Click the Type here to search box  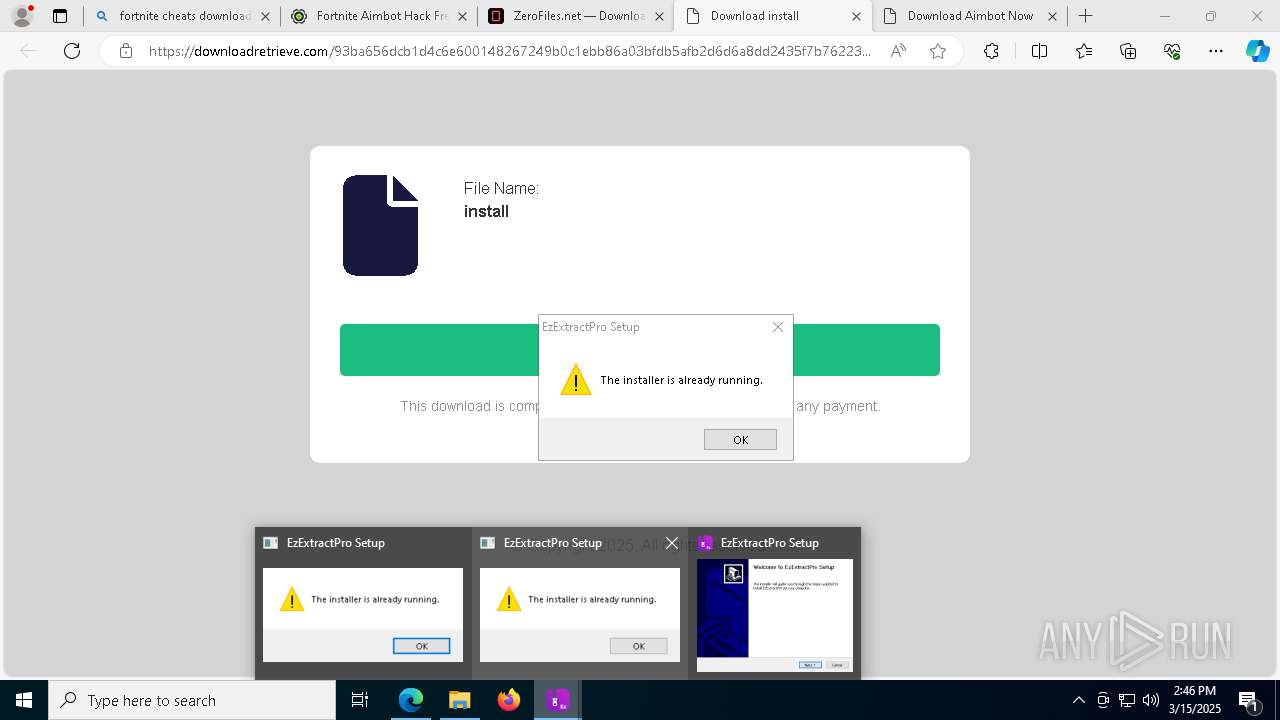tap(192, 700)
